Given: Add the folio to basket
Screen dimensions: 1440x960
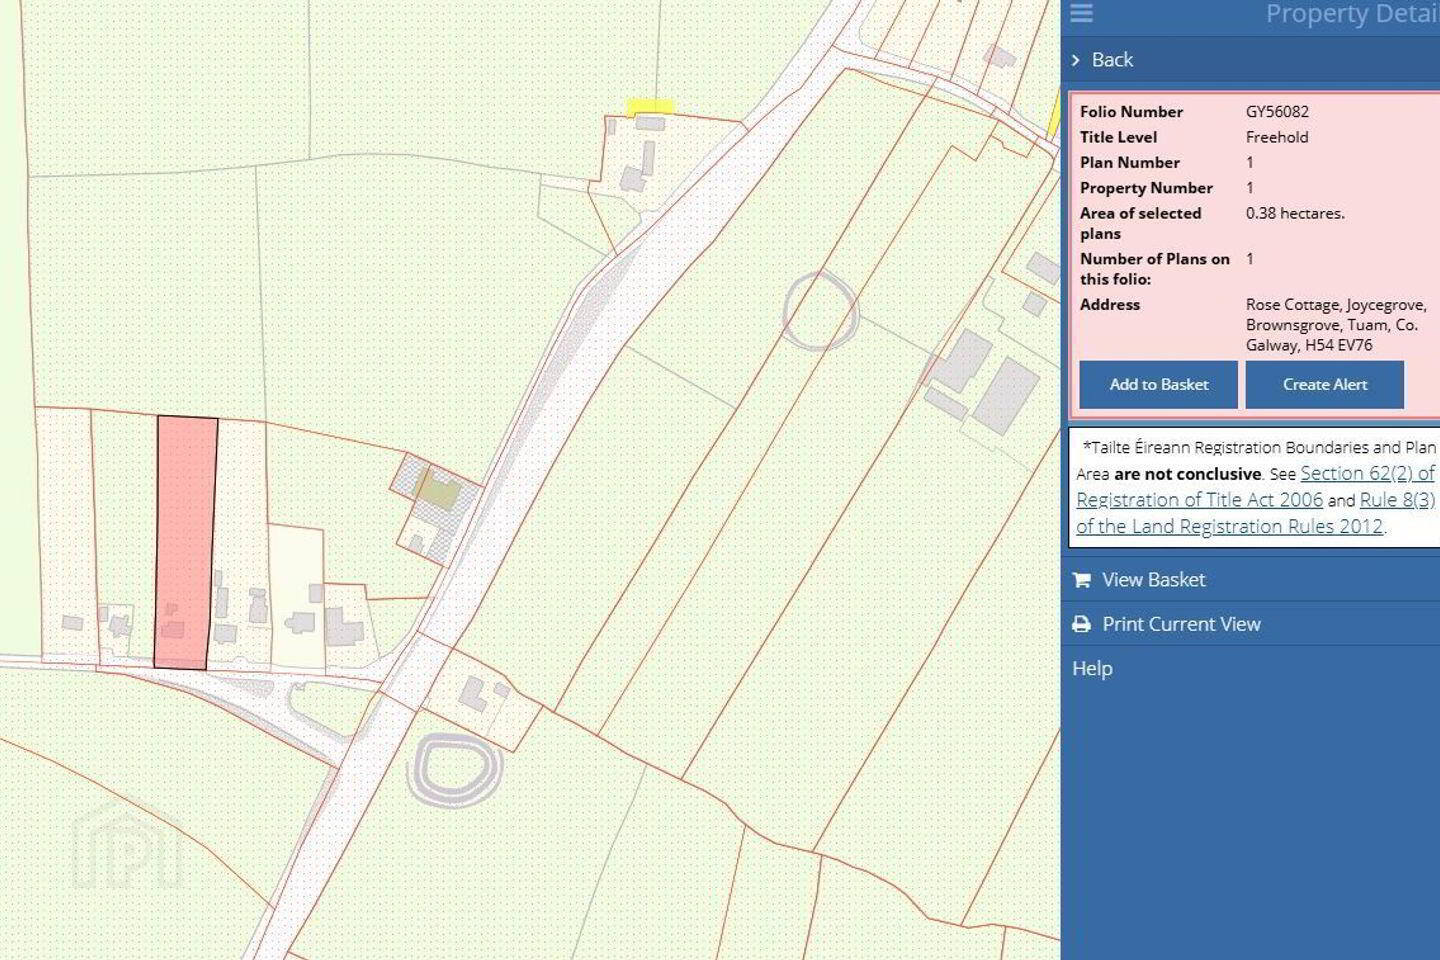Looking at the screenshot, I should [x=1158, y=384].
